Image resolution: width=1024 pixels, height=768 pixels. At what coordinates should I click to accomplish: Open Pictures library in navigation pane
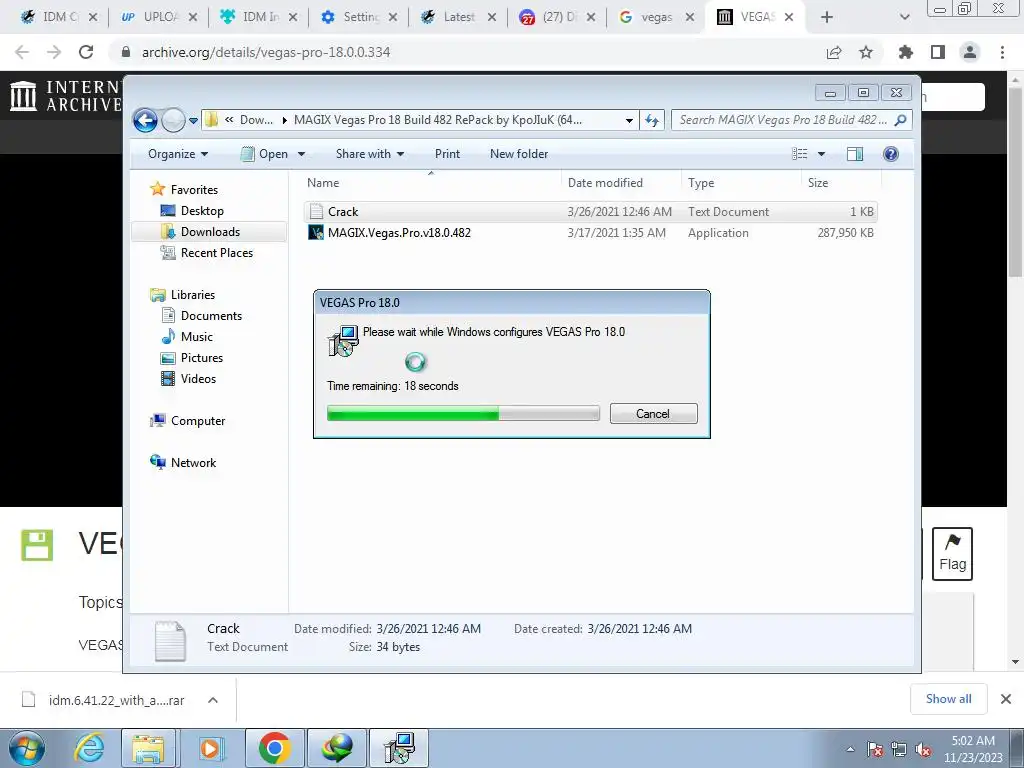tap(202, 357)
